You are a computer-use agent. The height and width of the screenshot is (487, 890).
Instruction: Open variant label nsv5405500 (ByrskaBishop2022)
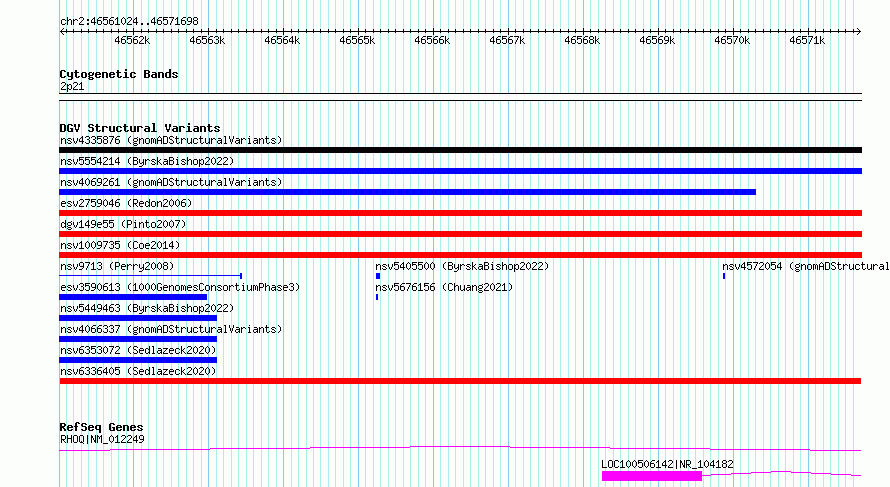point(462,266)
